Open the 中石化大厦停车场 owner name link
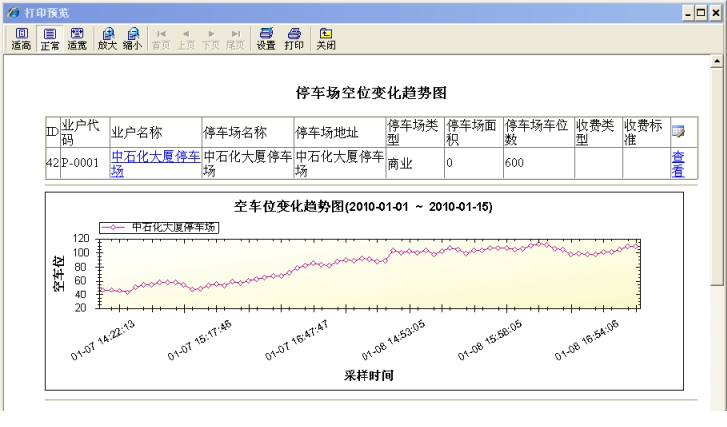Image resolution: width=727 pixels, height=427 pixels. [154, 163]
